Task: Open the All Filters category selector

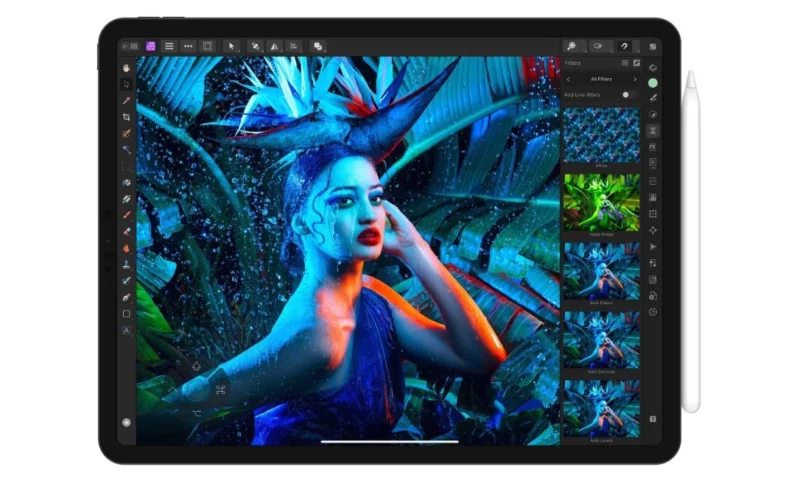Action: (601, 78)
